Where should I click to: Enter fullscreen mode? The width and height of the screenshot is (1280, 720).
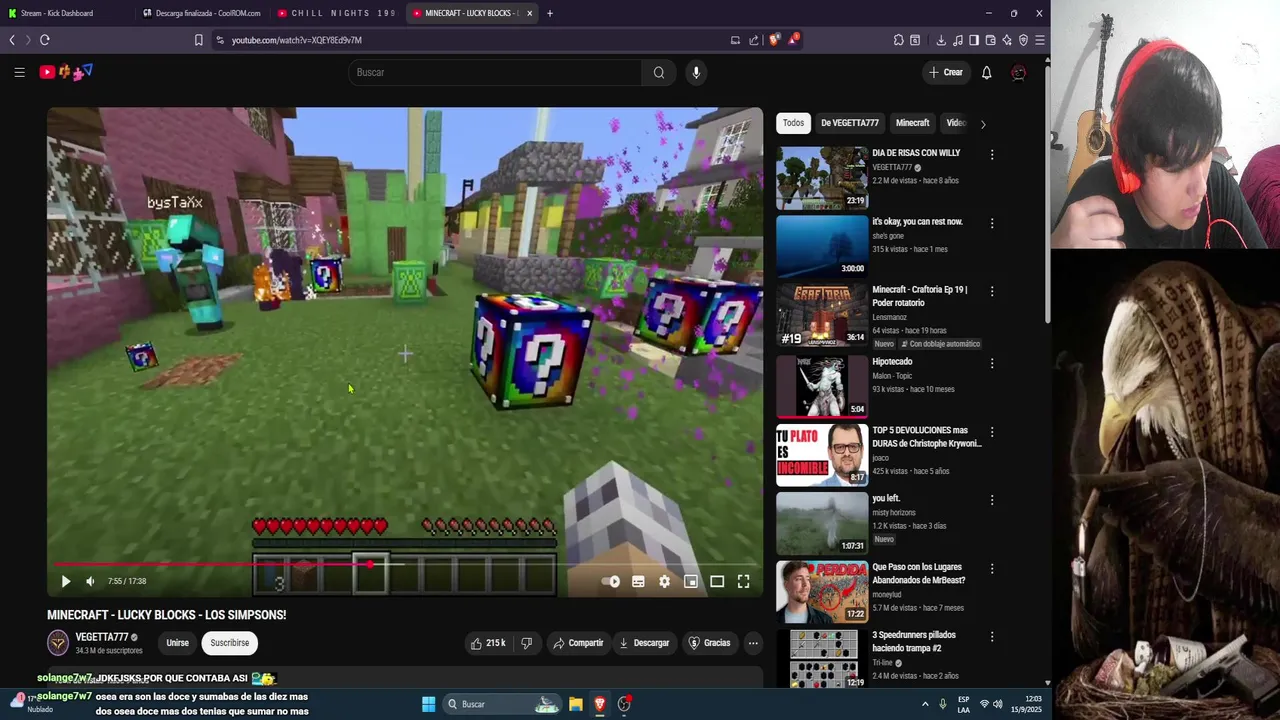743,581
